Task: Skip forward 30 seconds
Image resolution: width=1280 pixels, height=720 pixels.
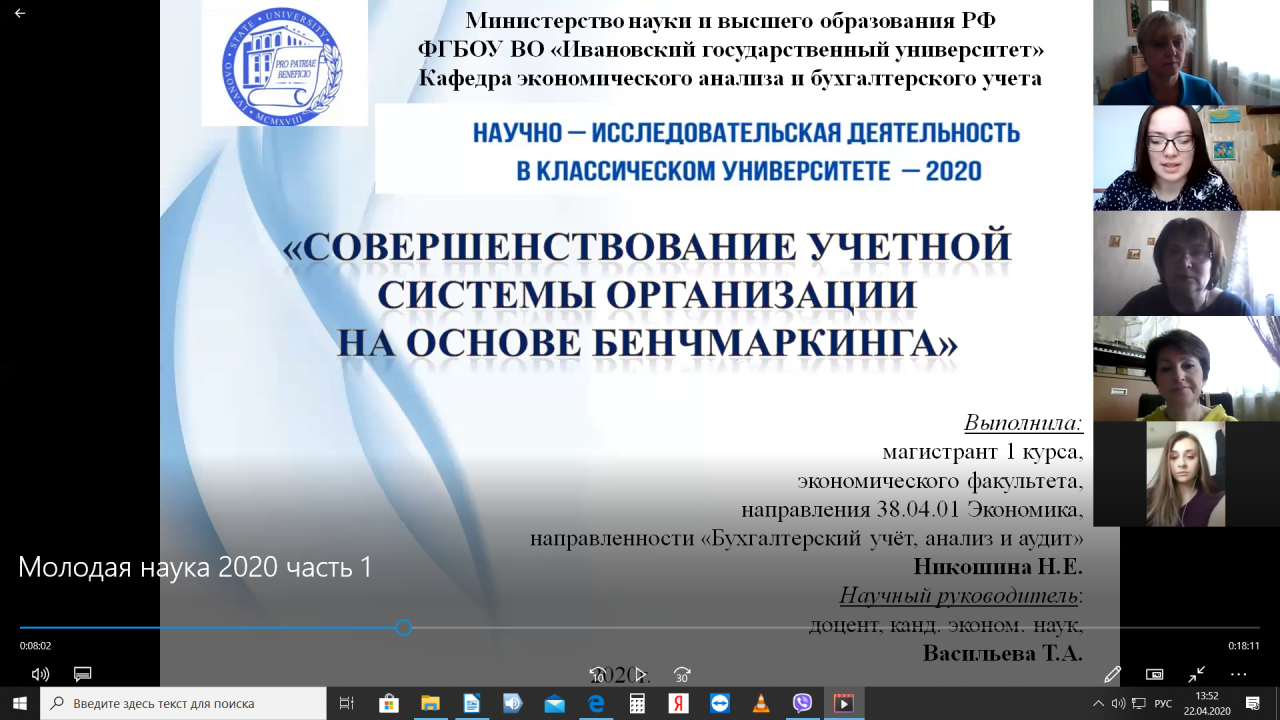Action: pyautogui.click(x=682, y=675)
